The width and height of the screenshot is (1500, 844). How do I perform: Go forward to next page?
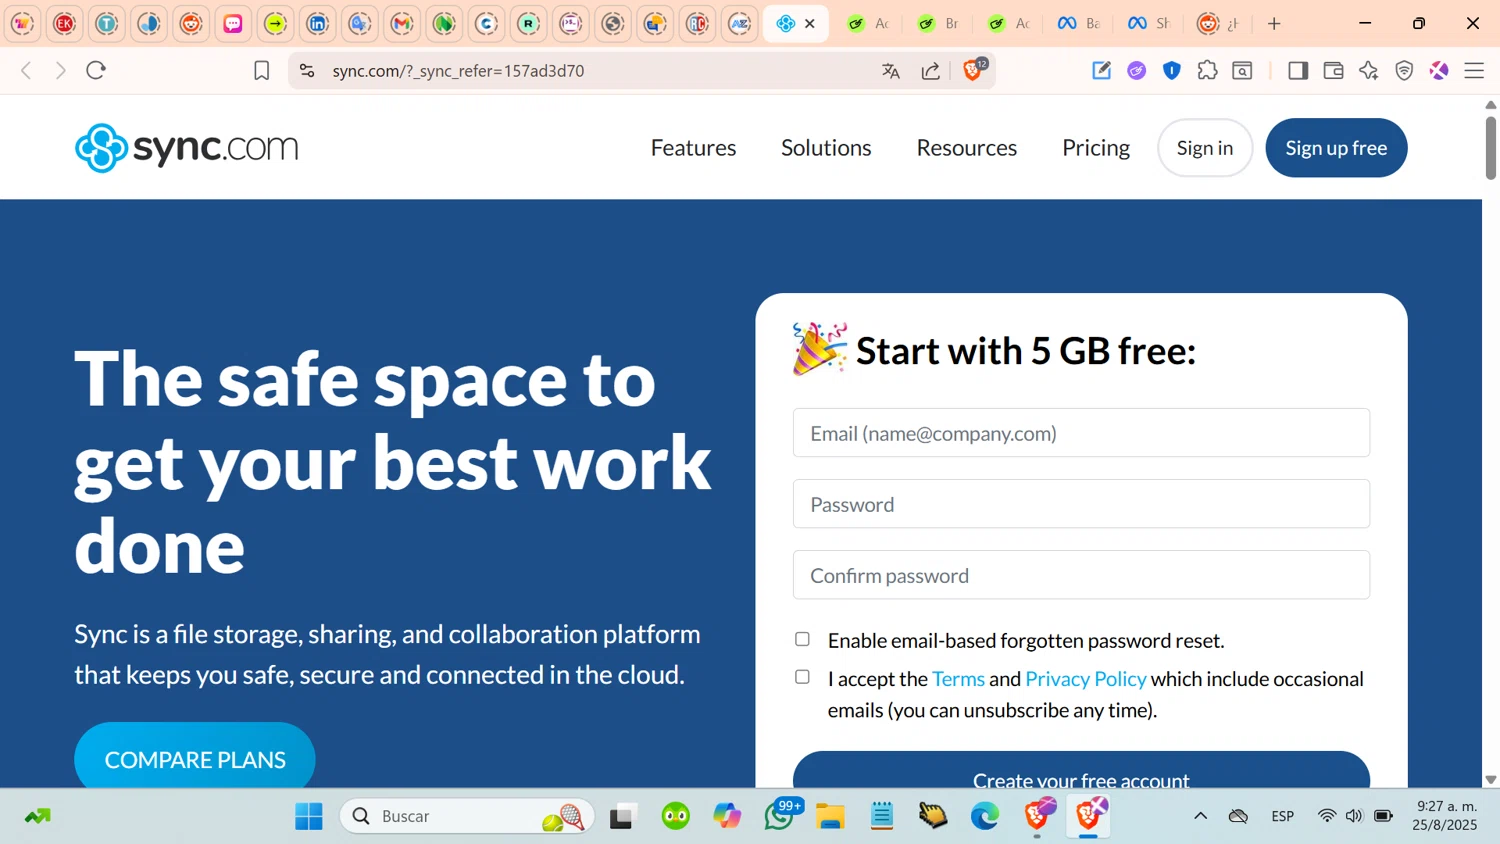coord(61,71)
